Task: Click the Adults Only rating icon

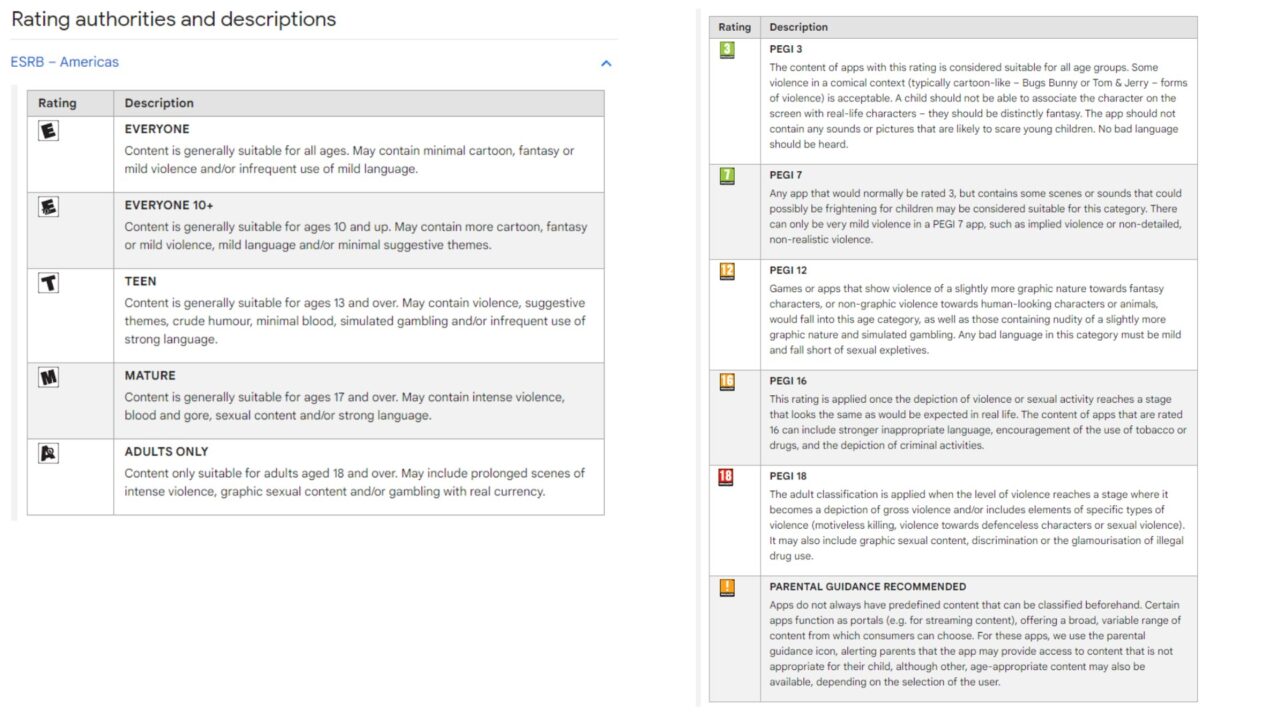Action: pos(48,453)
